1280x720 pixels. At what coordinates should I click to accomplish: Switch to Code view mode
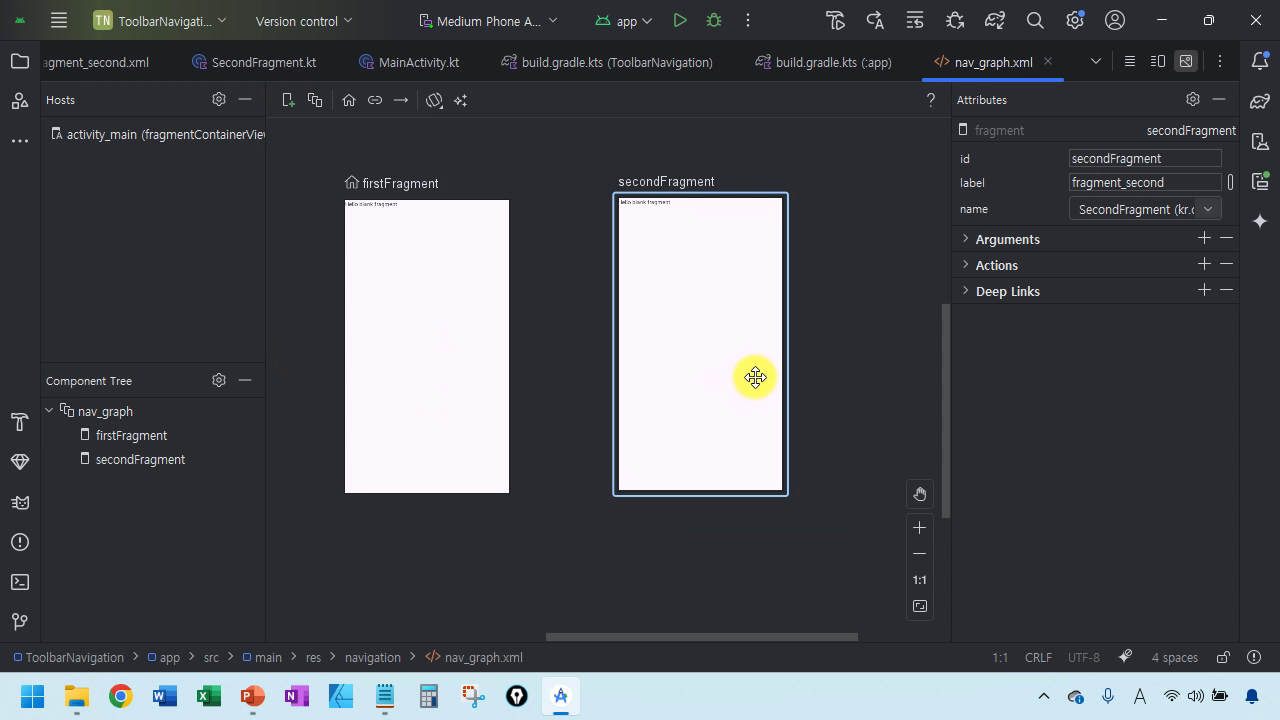1130,62
